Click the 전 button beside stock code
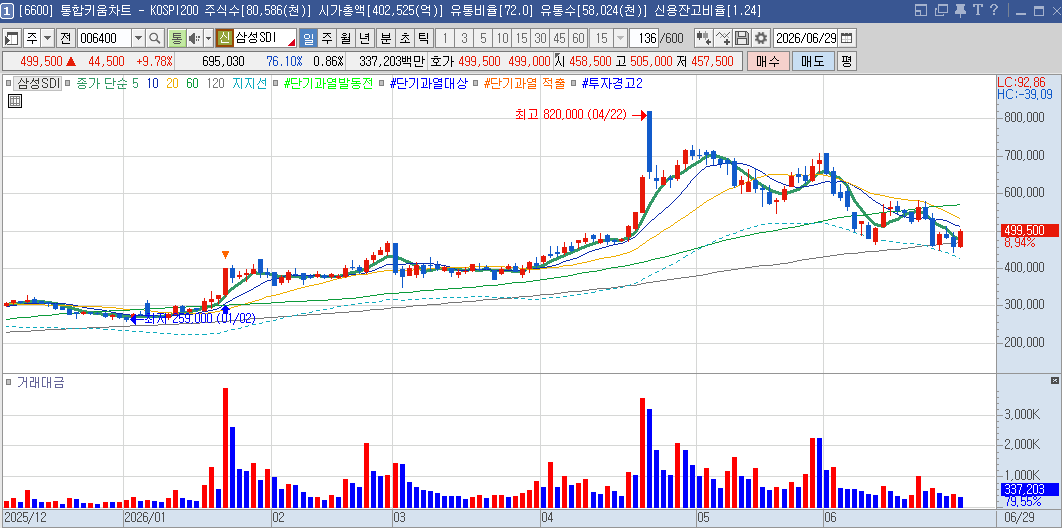 (x=65, y=38)
